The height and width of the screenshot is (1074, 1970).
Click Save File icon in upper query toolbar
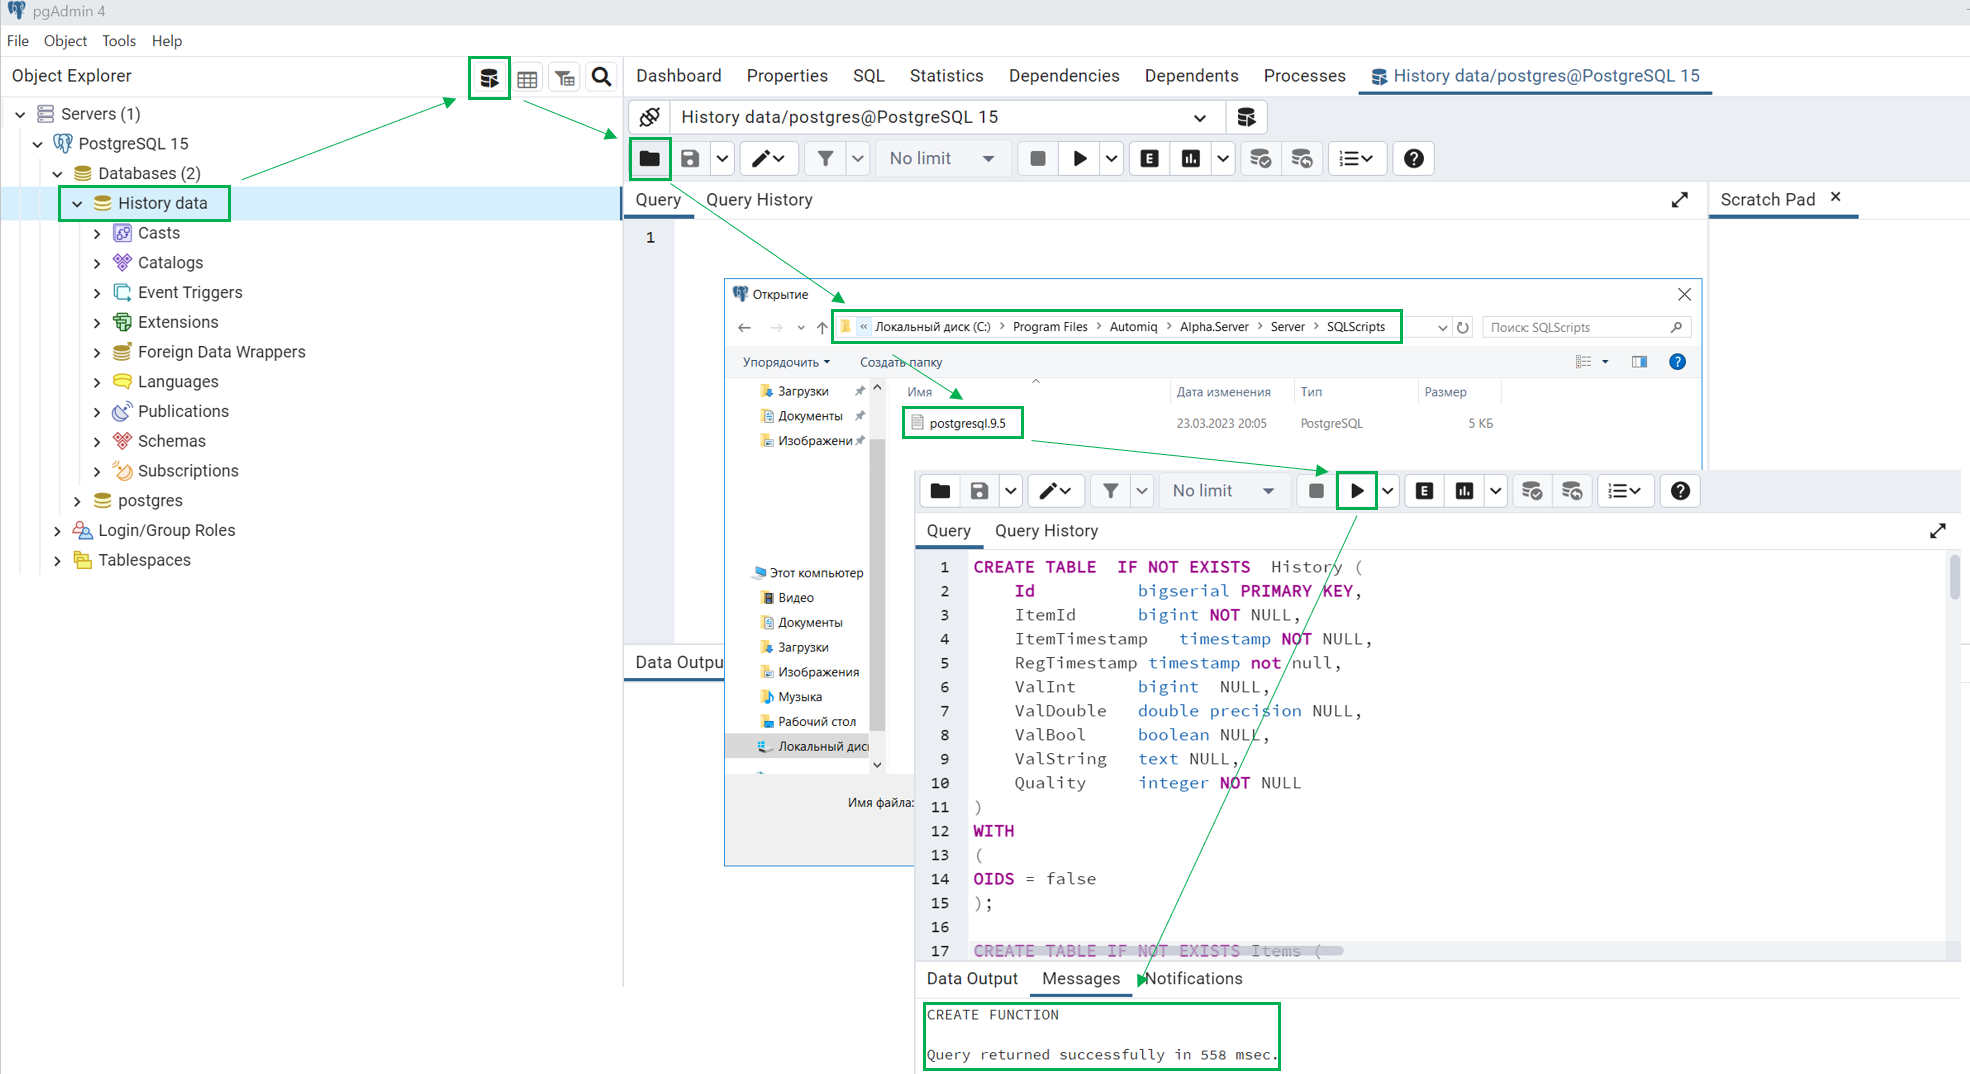click(x=690, y=158)
